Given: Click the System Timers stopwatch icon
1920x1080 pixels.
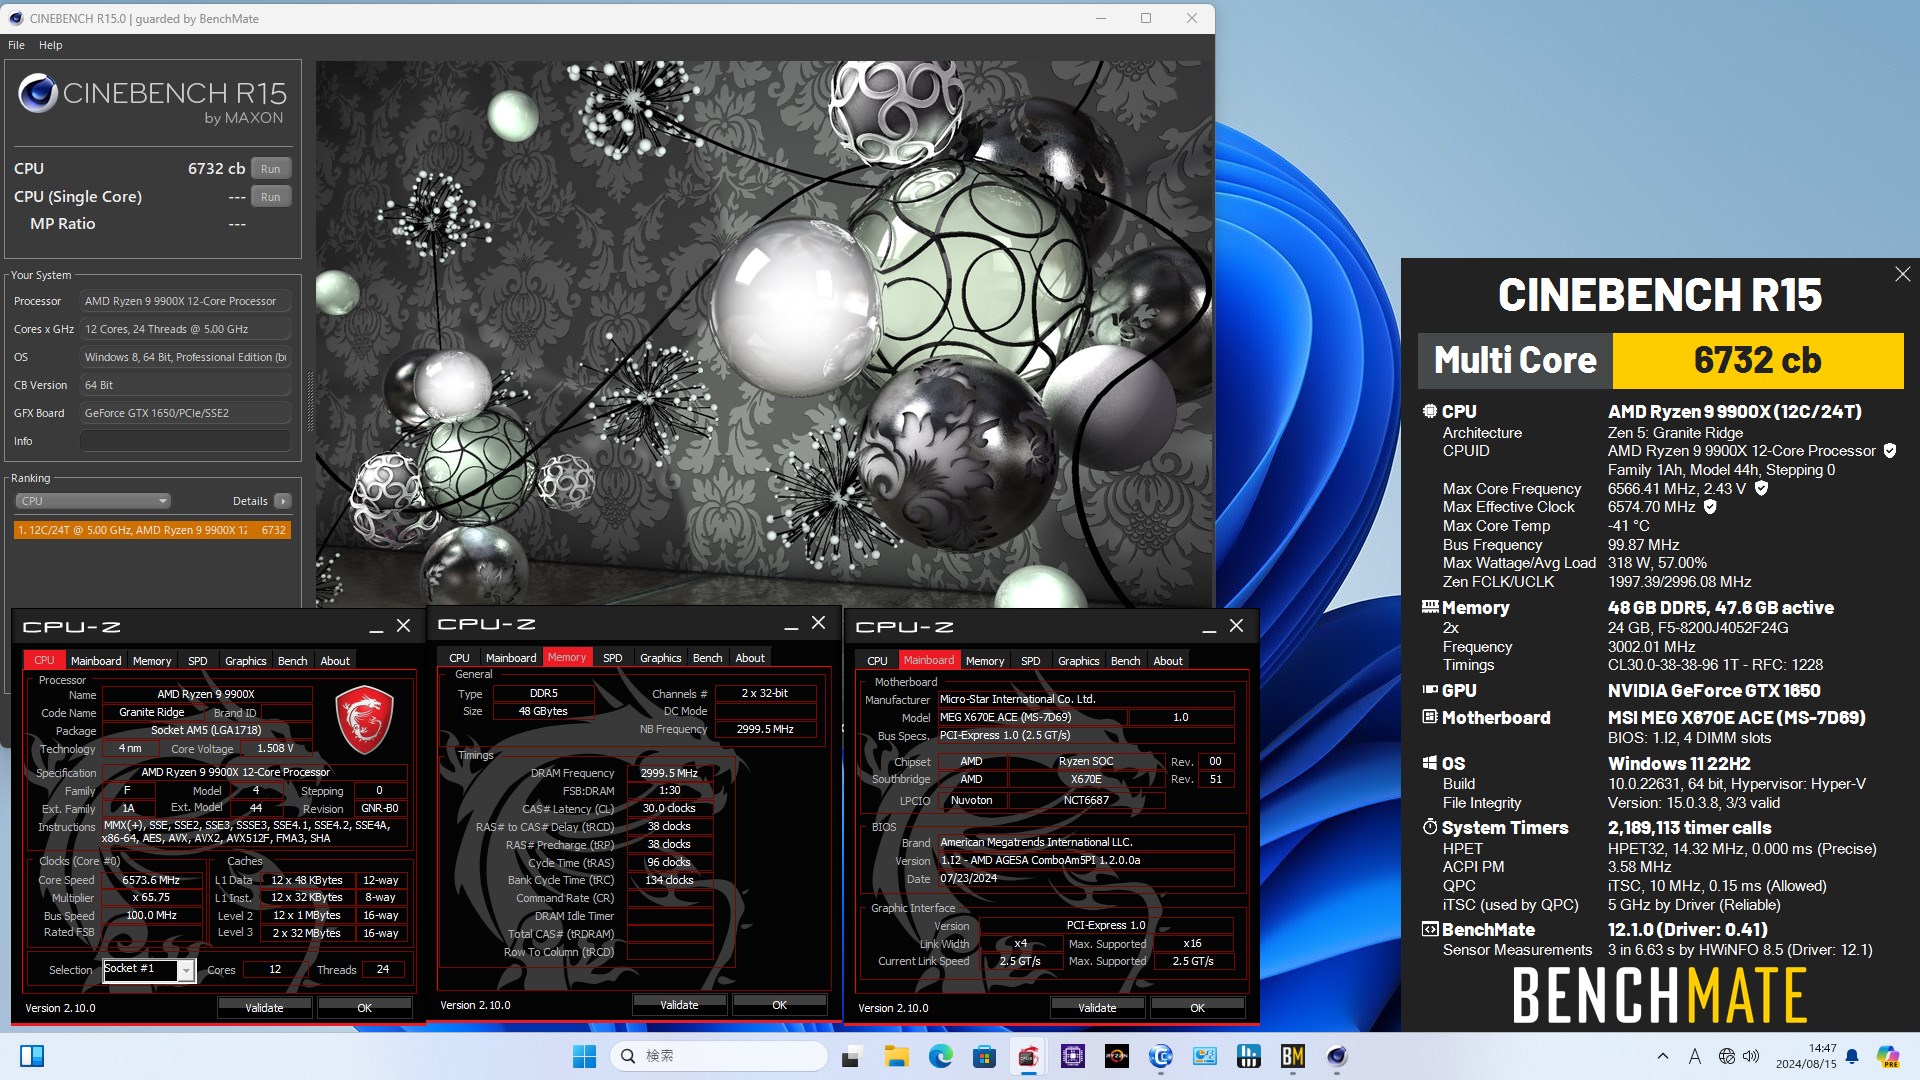Looking at the screenshot, I should pyautogui.click(x=1430, y=827).
